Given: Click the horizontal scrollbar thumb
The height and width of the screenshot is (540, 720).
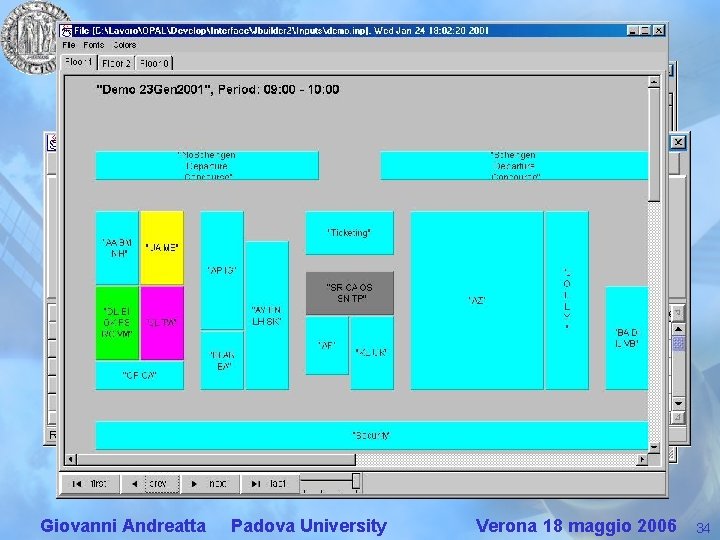Looking at the screenshot, I should 216,459.
